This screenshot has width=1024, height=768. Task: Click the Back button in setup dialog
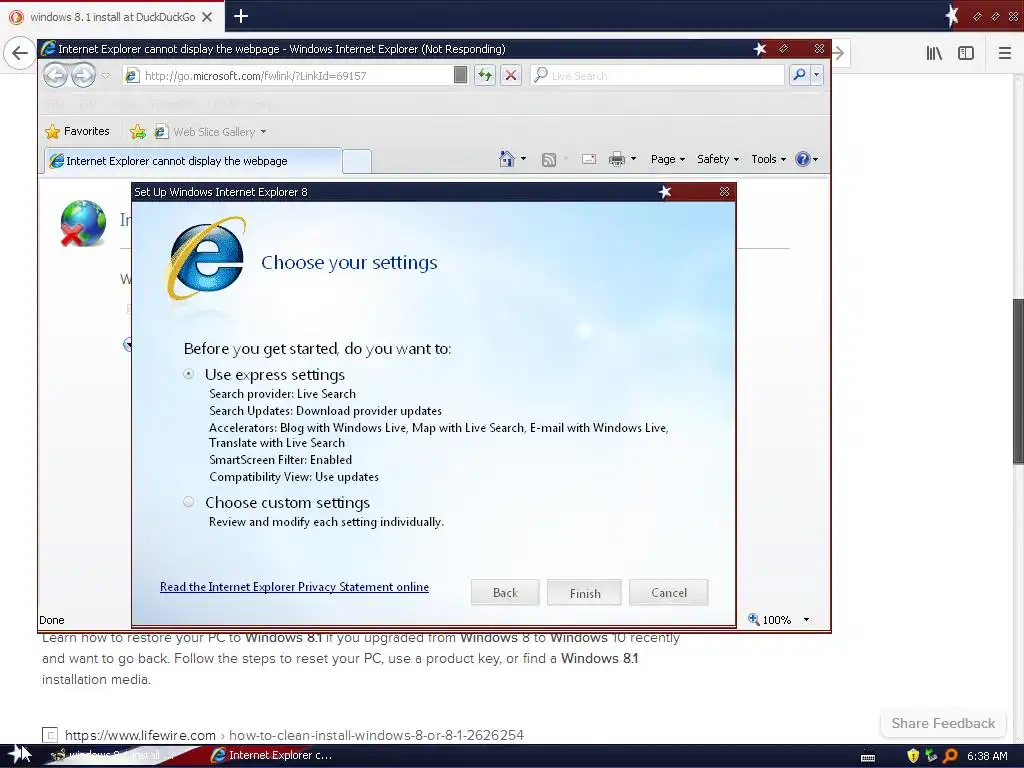[x=505, y=592]
